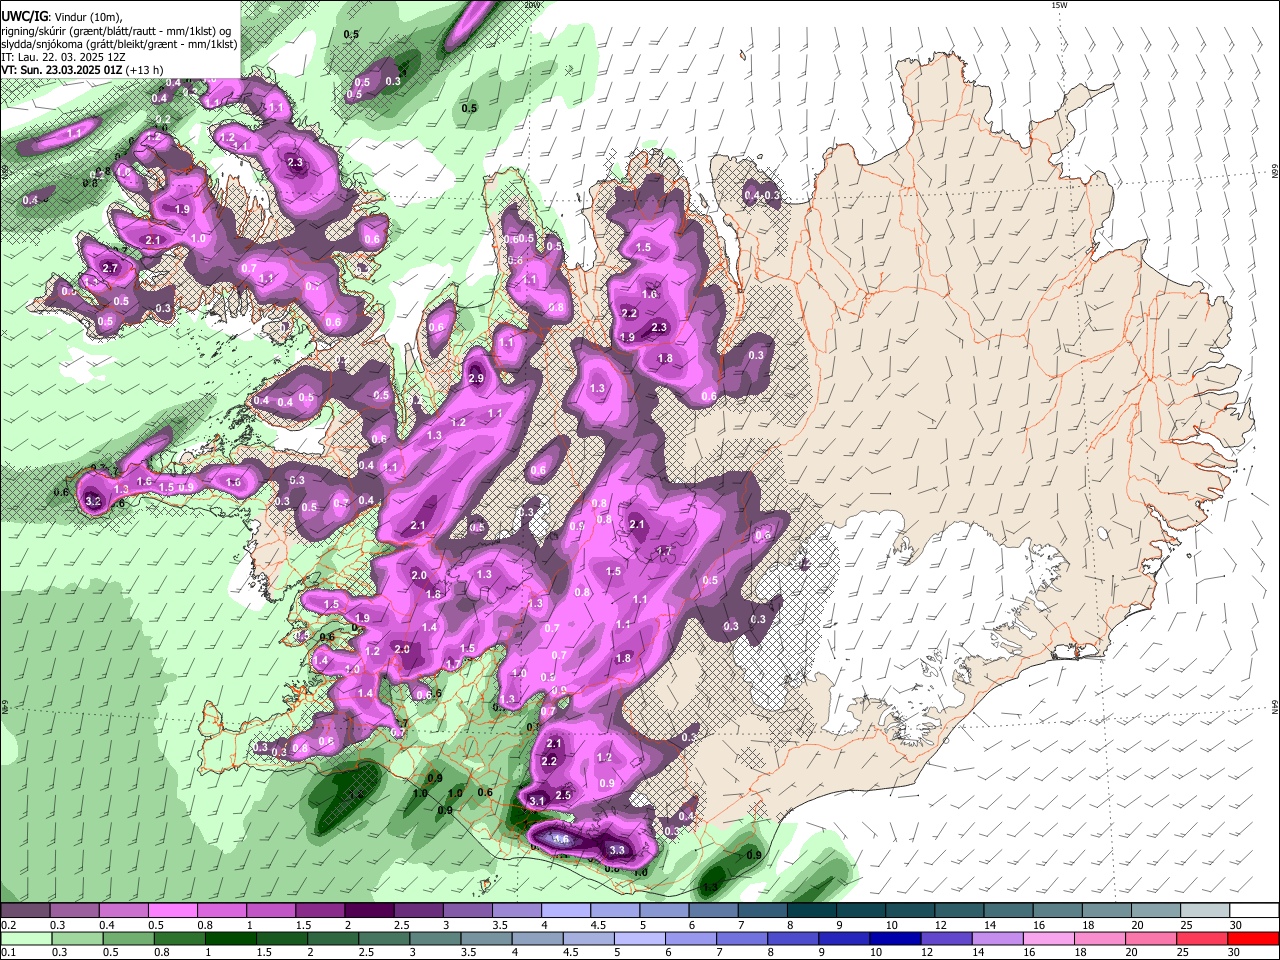This screenshot has width=1280, height=960.
Task: Click the 2.9 precipitation value on the map
Action: (476, 378)
